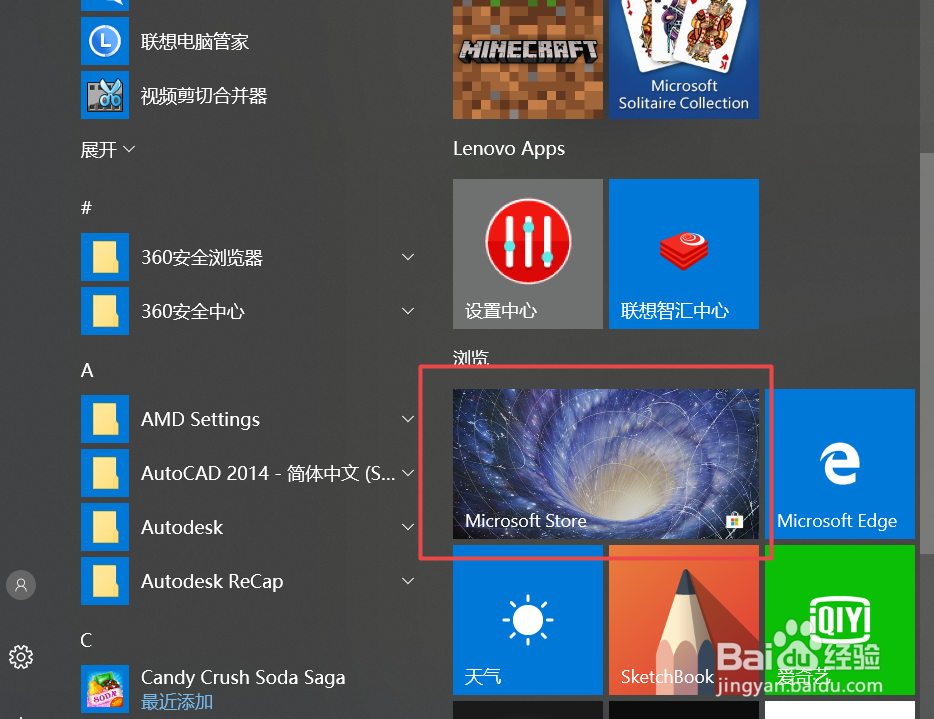Click the A section letter header

pyautogui.click(x=87, y=370)
